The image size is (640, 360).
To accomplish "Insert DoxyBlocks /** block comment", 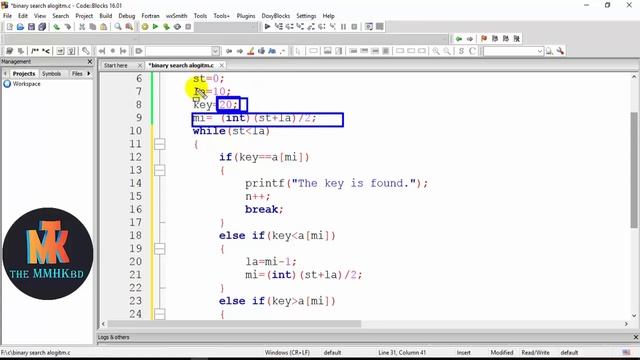I will [x=35, y=51].
